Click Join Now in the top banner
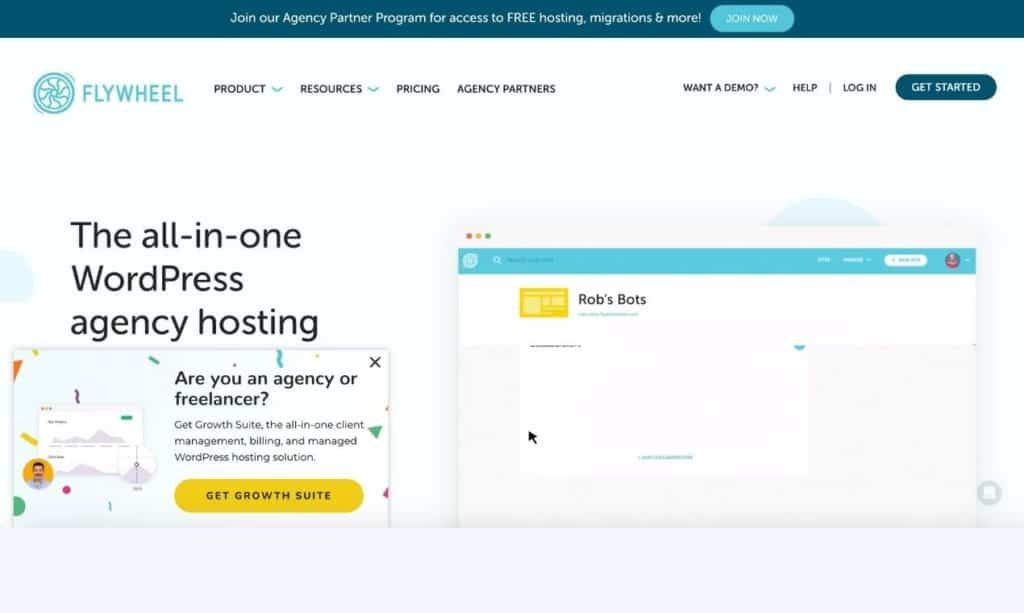The image size is (1024, 613). pos(752,18)
